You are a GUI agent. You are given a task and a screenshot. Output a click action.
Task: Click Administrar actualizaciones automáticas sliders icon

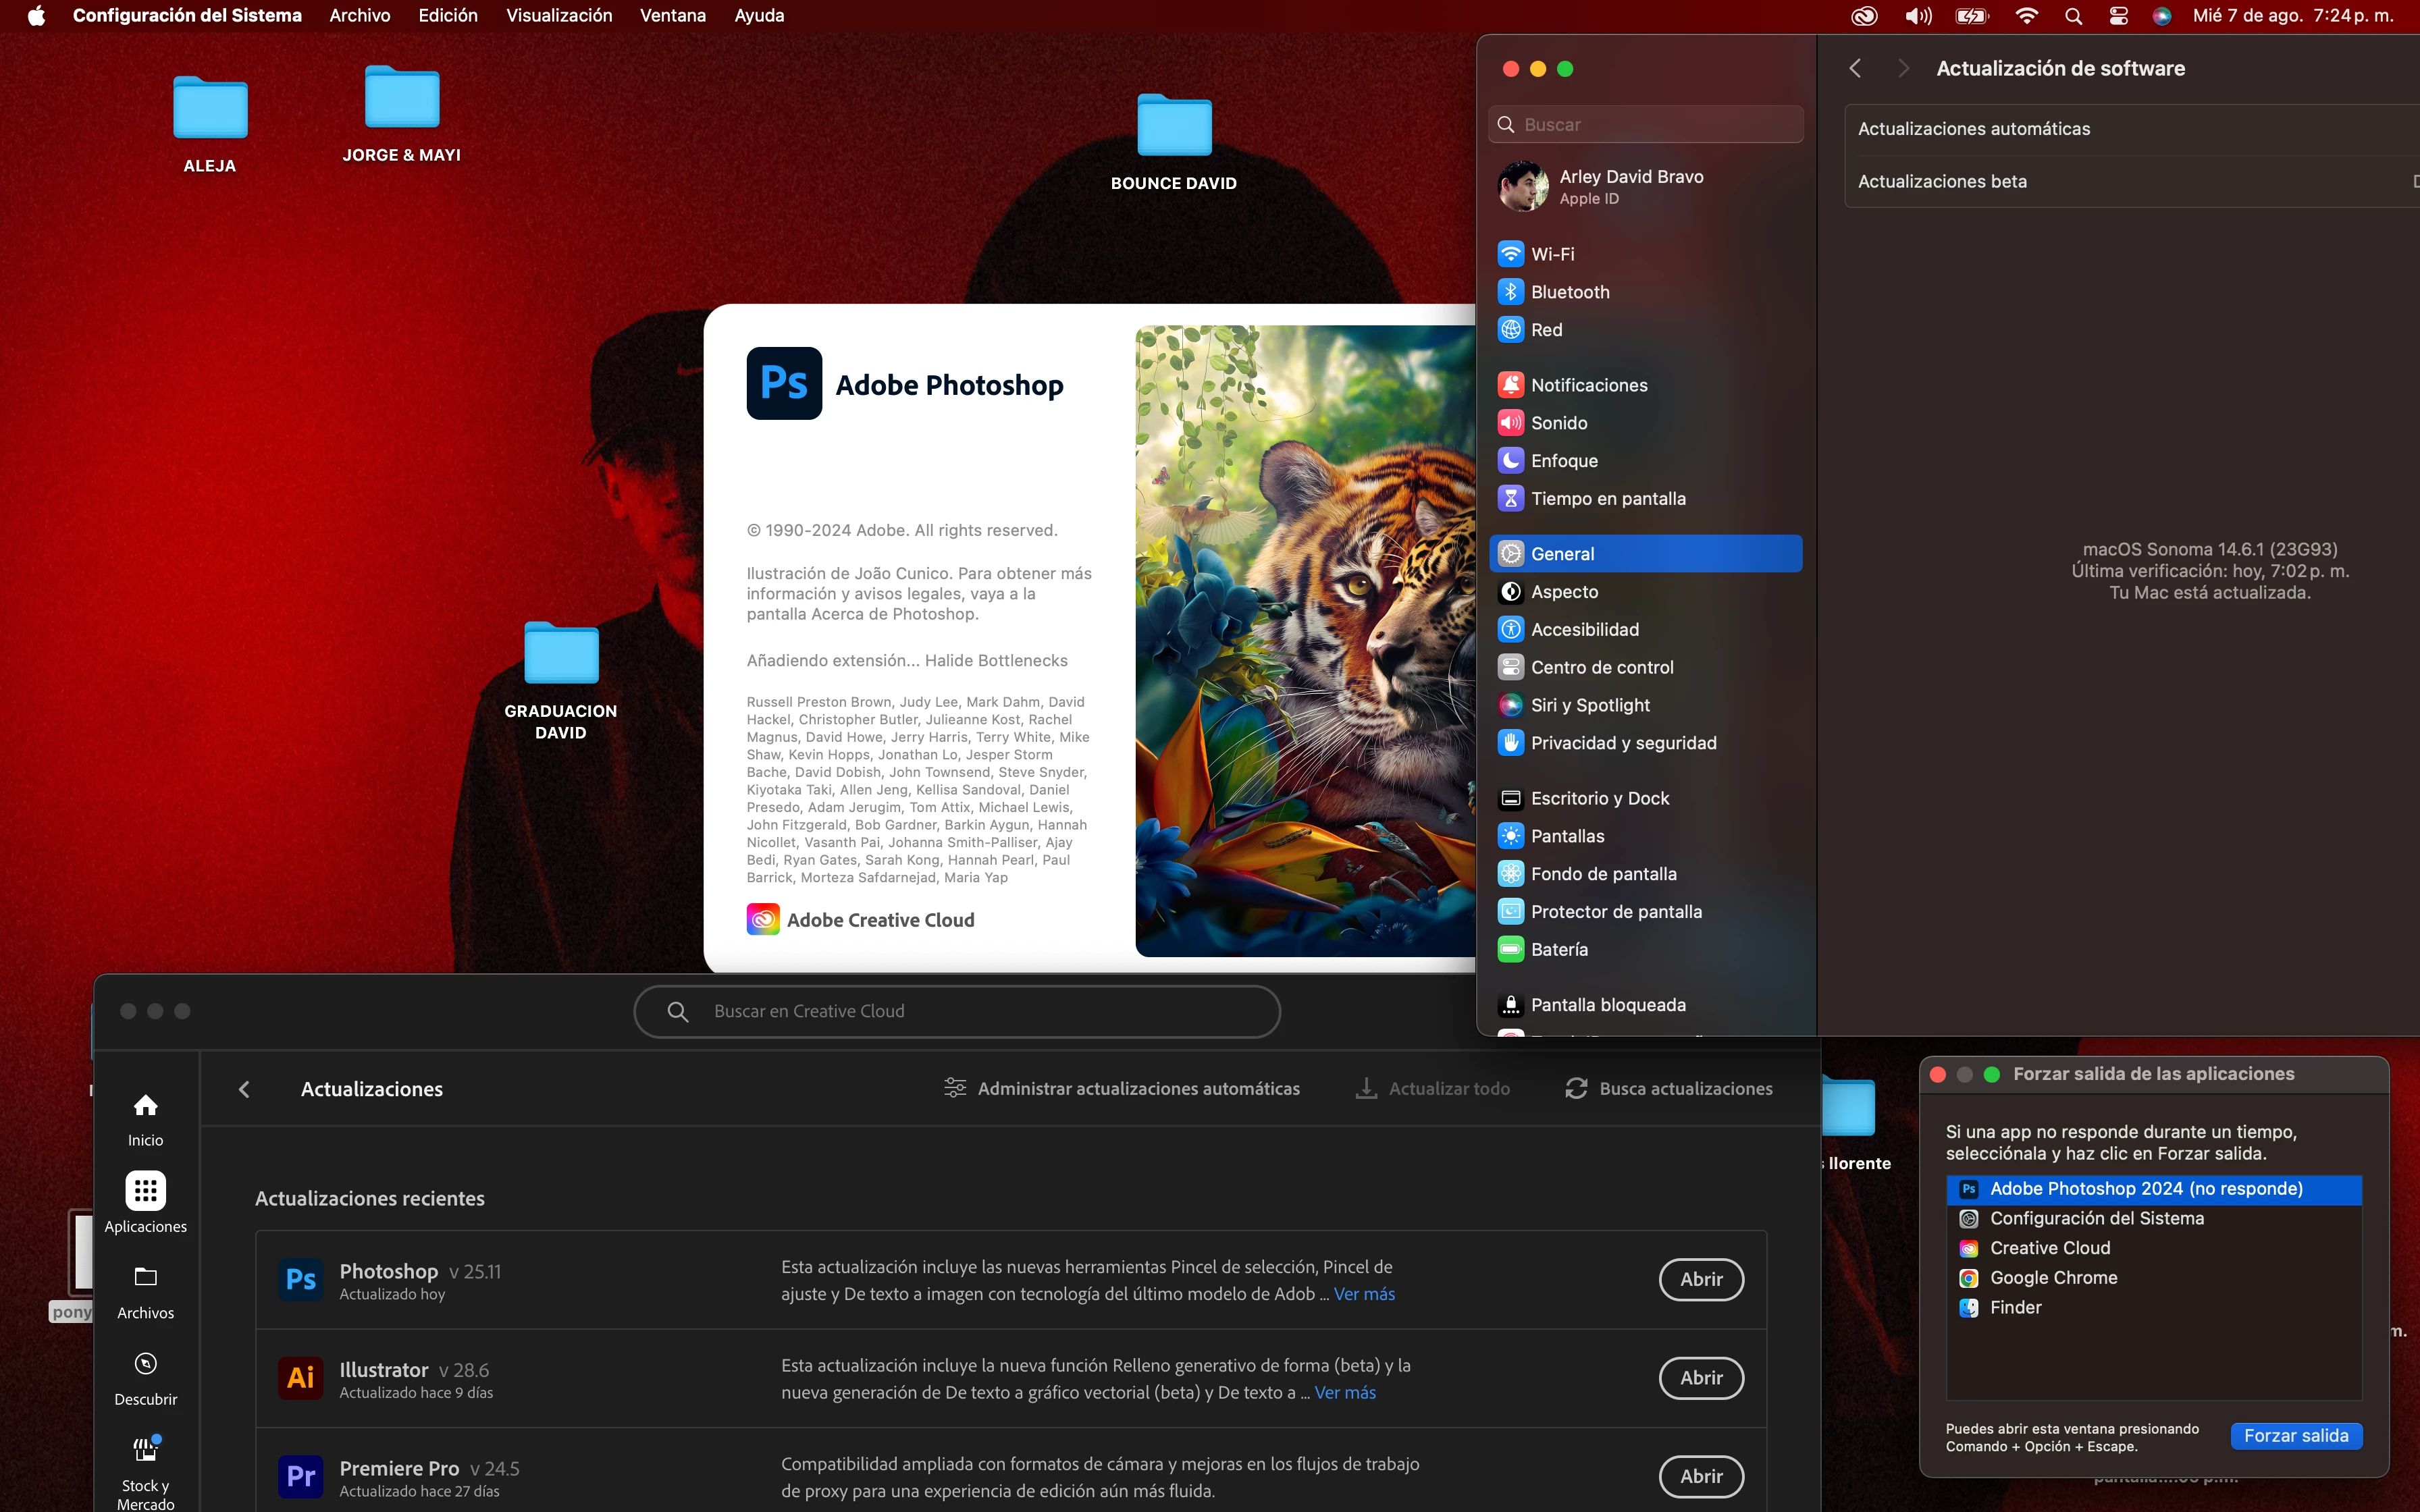click(955, 1088)
